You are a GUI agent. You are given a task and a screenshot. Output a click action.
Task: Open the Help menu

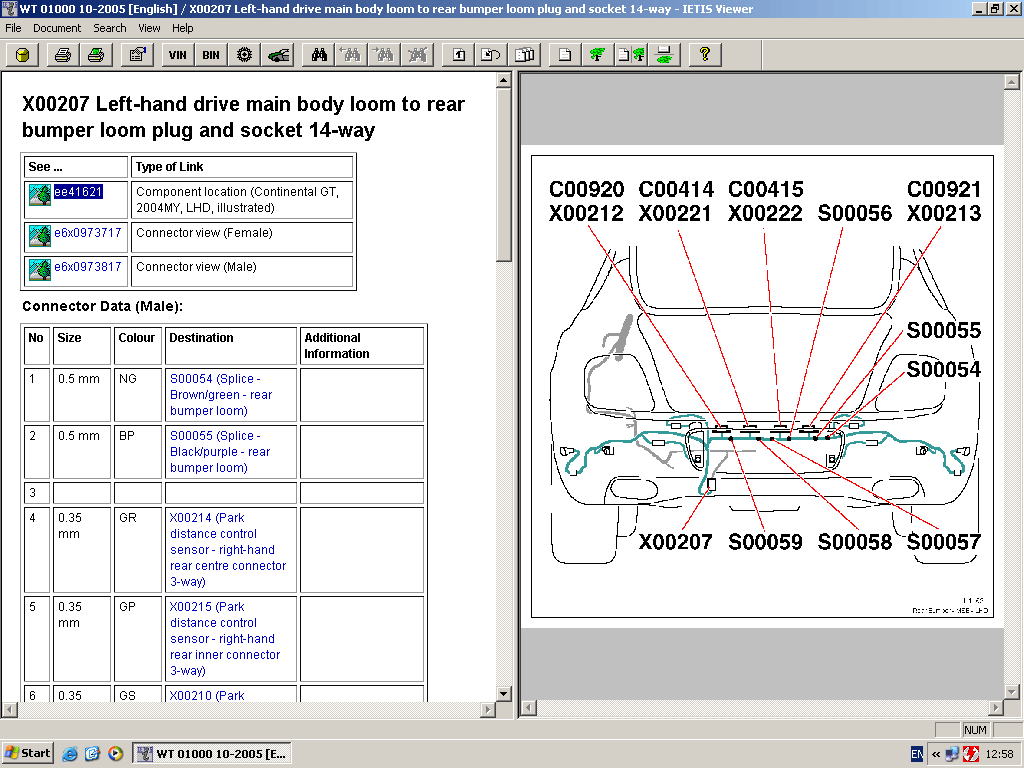coord(183,28)
